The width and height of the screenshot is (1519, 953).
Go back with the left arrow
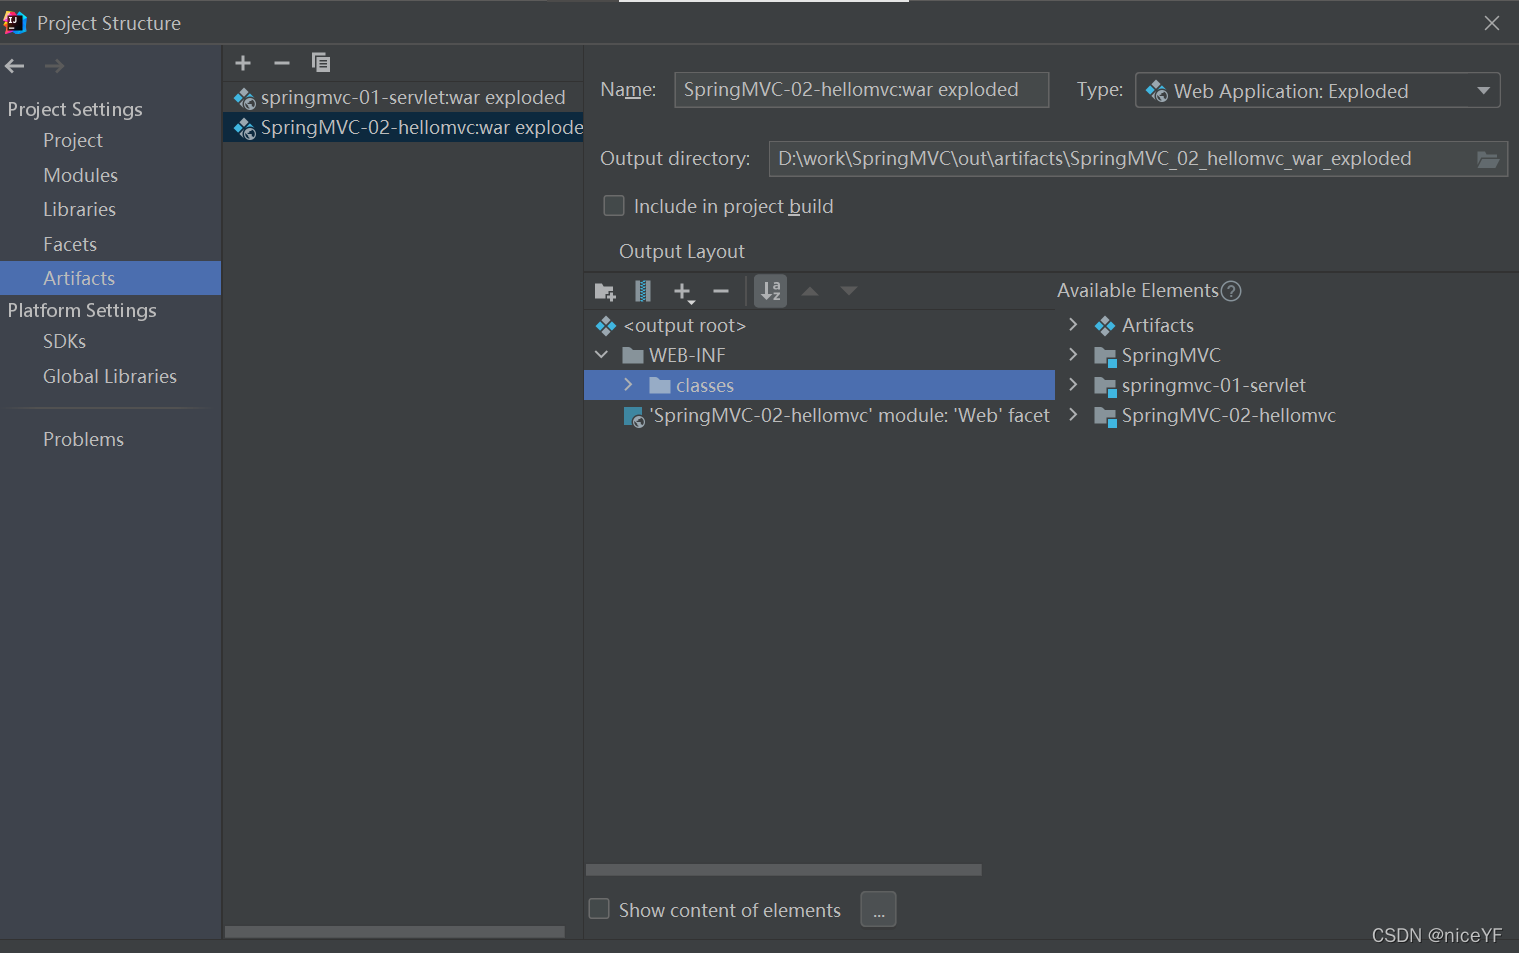[x=15, y=66]
